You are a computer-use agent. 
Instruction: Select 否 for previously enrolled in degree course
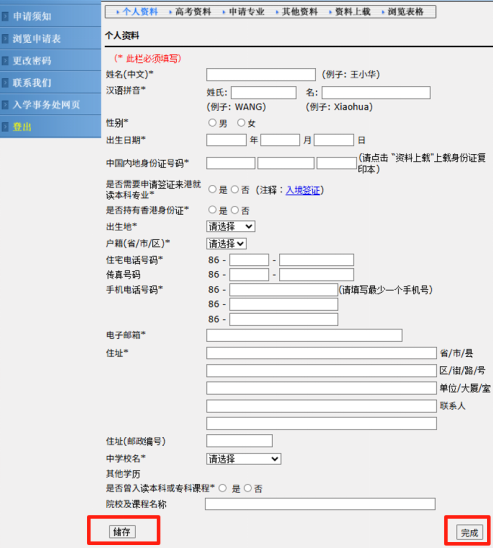[x=248, y=488]
